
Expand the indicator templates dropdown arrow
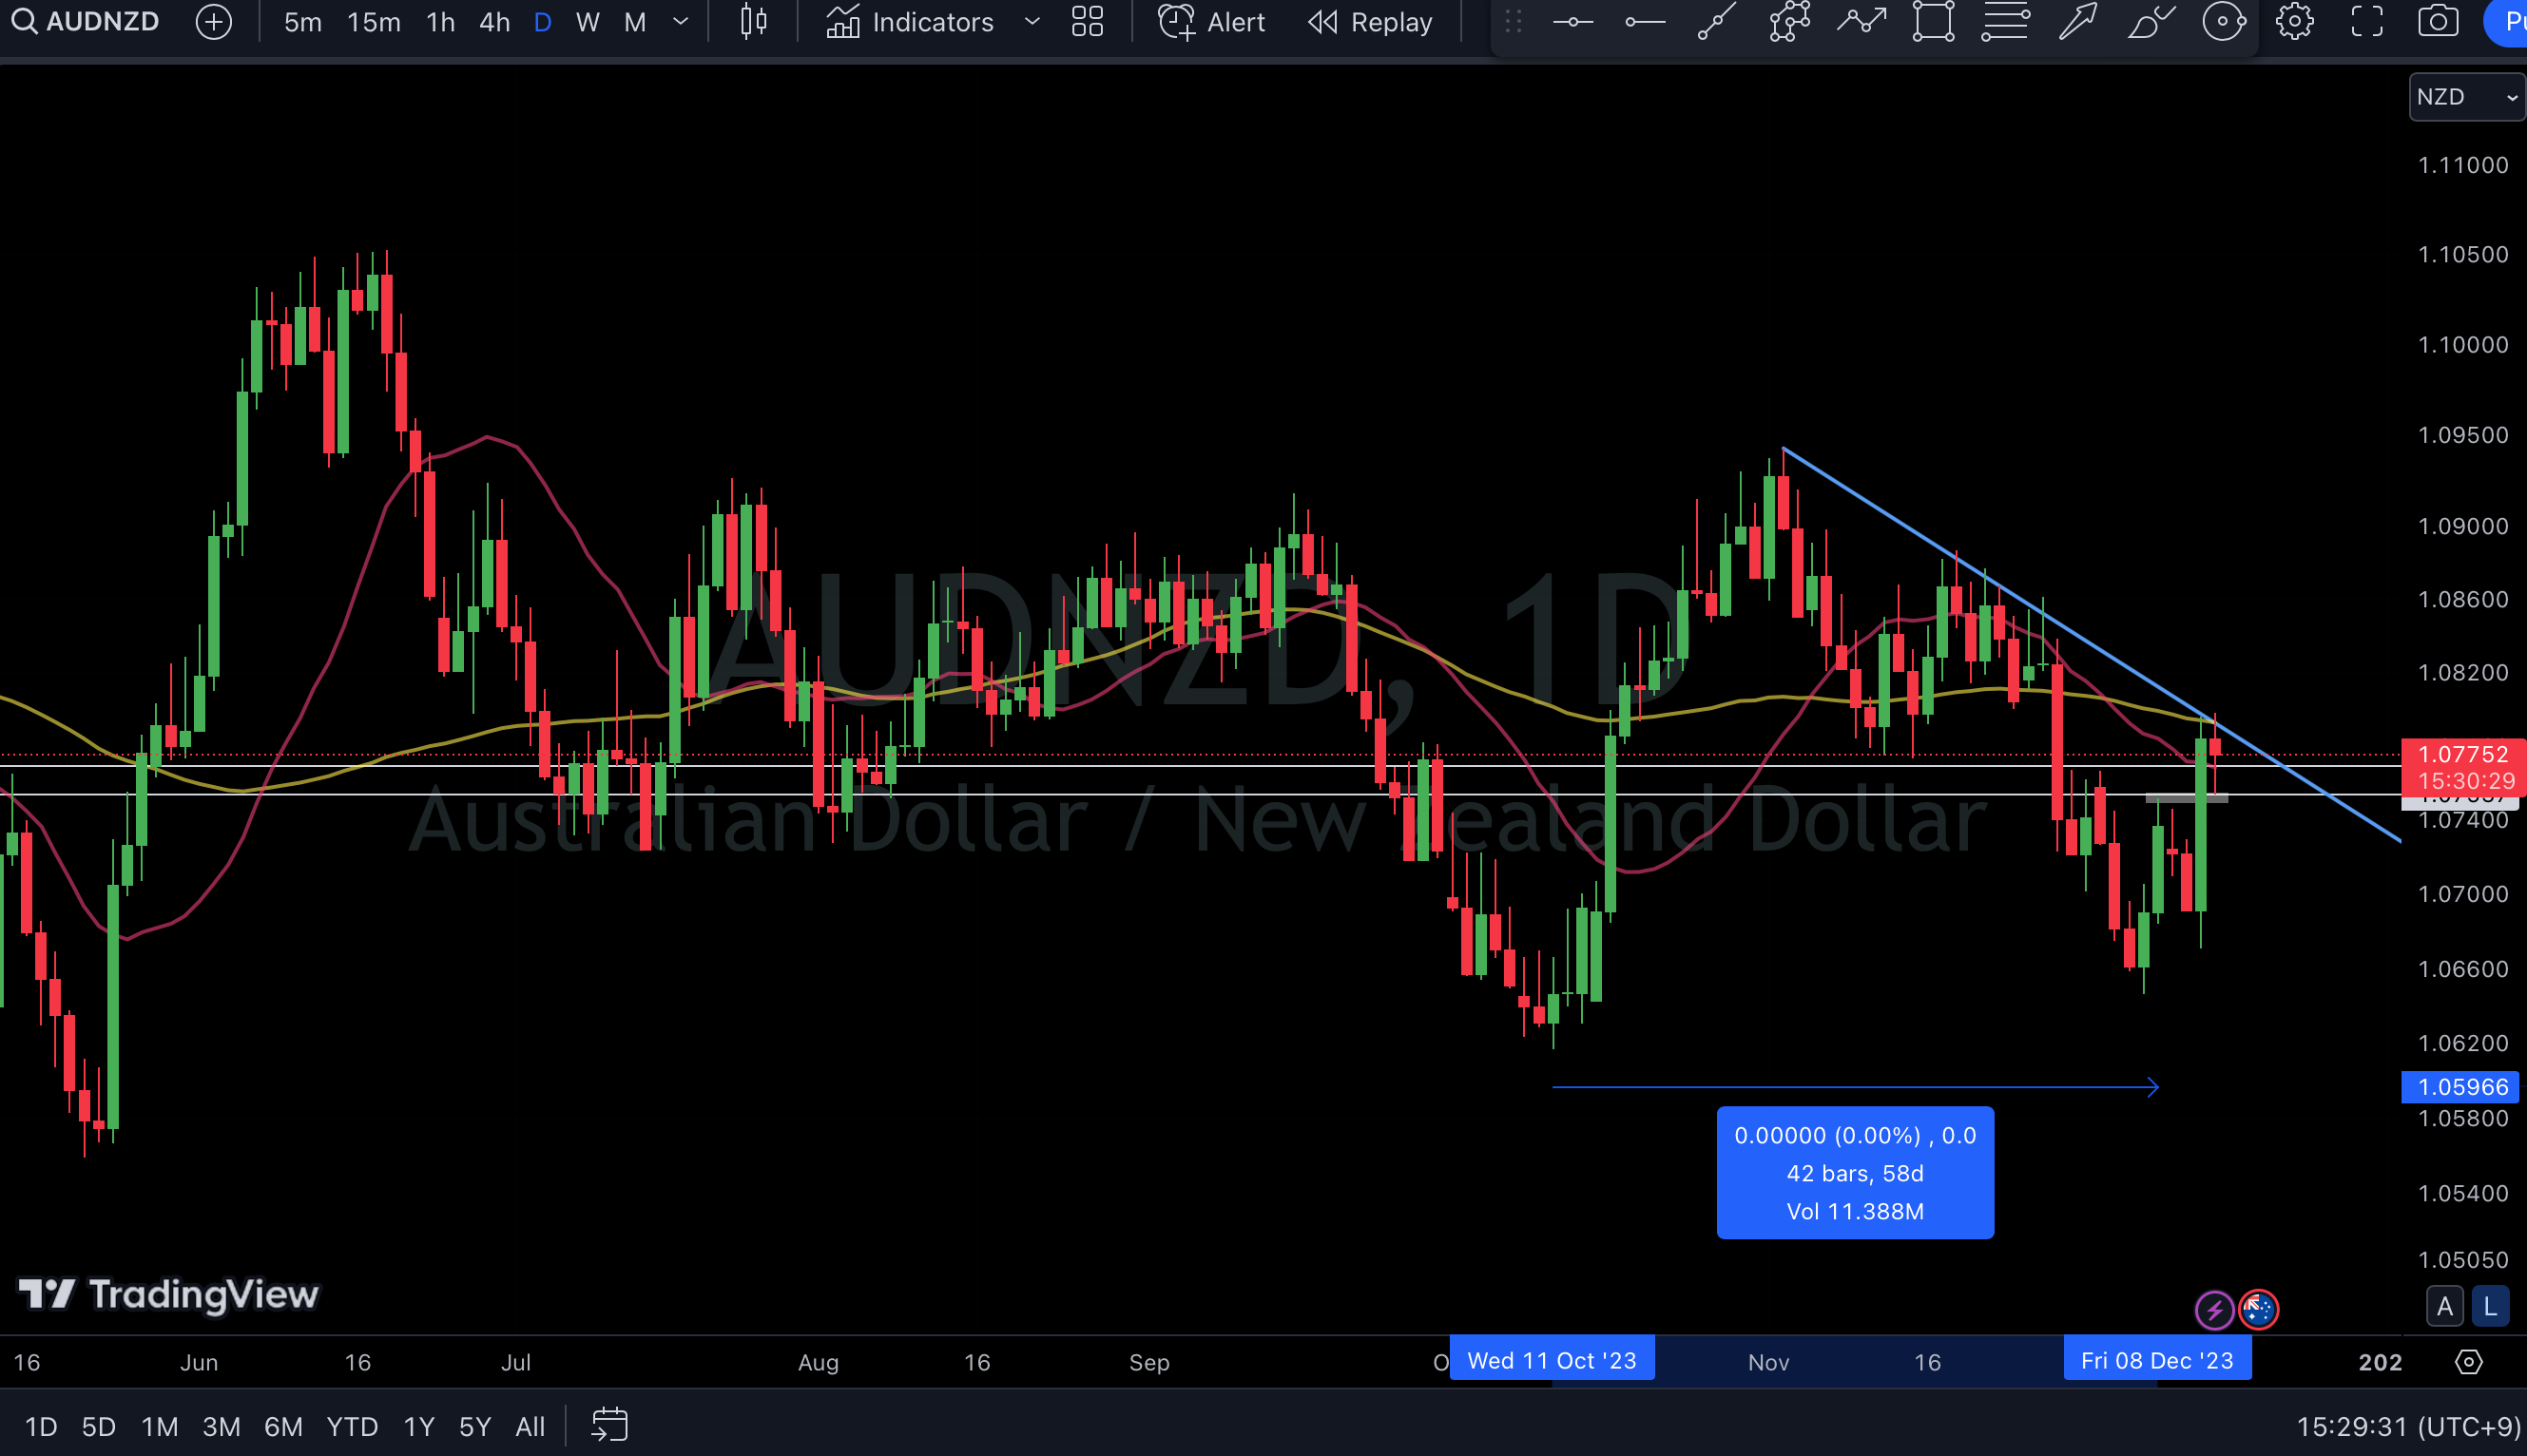(x=1032, y=22)
